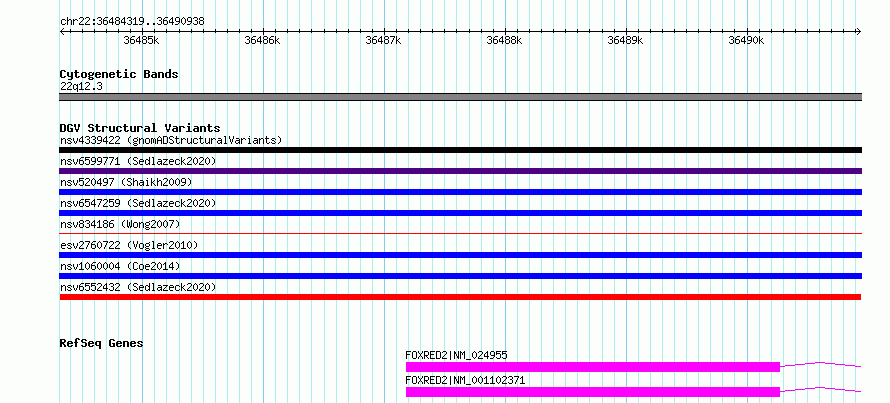The height and width of the screenshot is (403, 890).
Task: Click the 22q12.3 band label
Action: pos(81,87)
